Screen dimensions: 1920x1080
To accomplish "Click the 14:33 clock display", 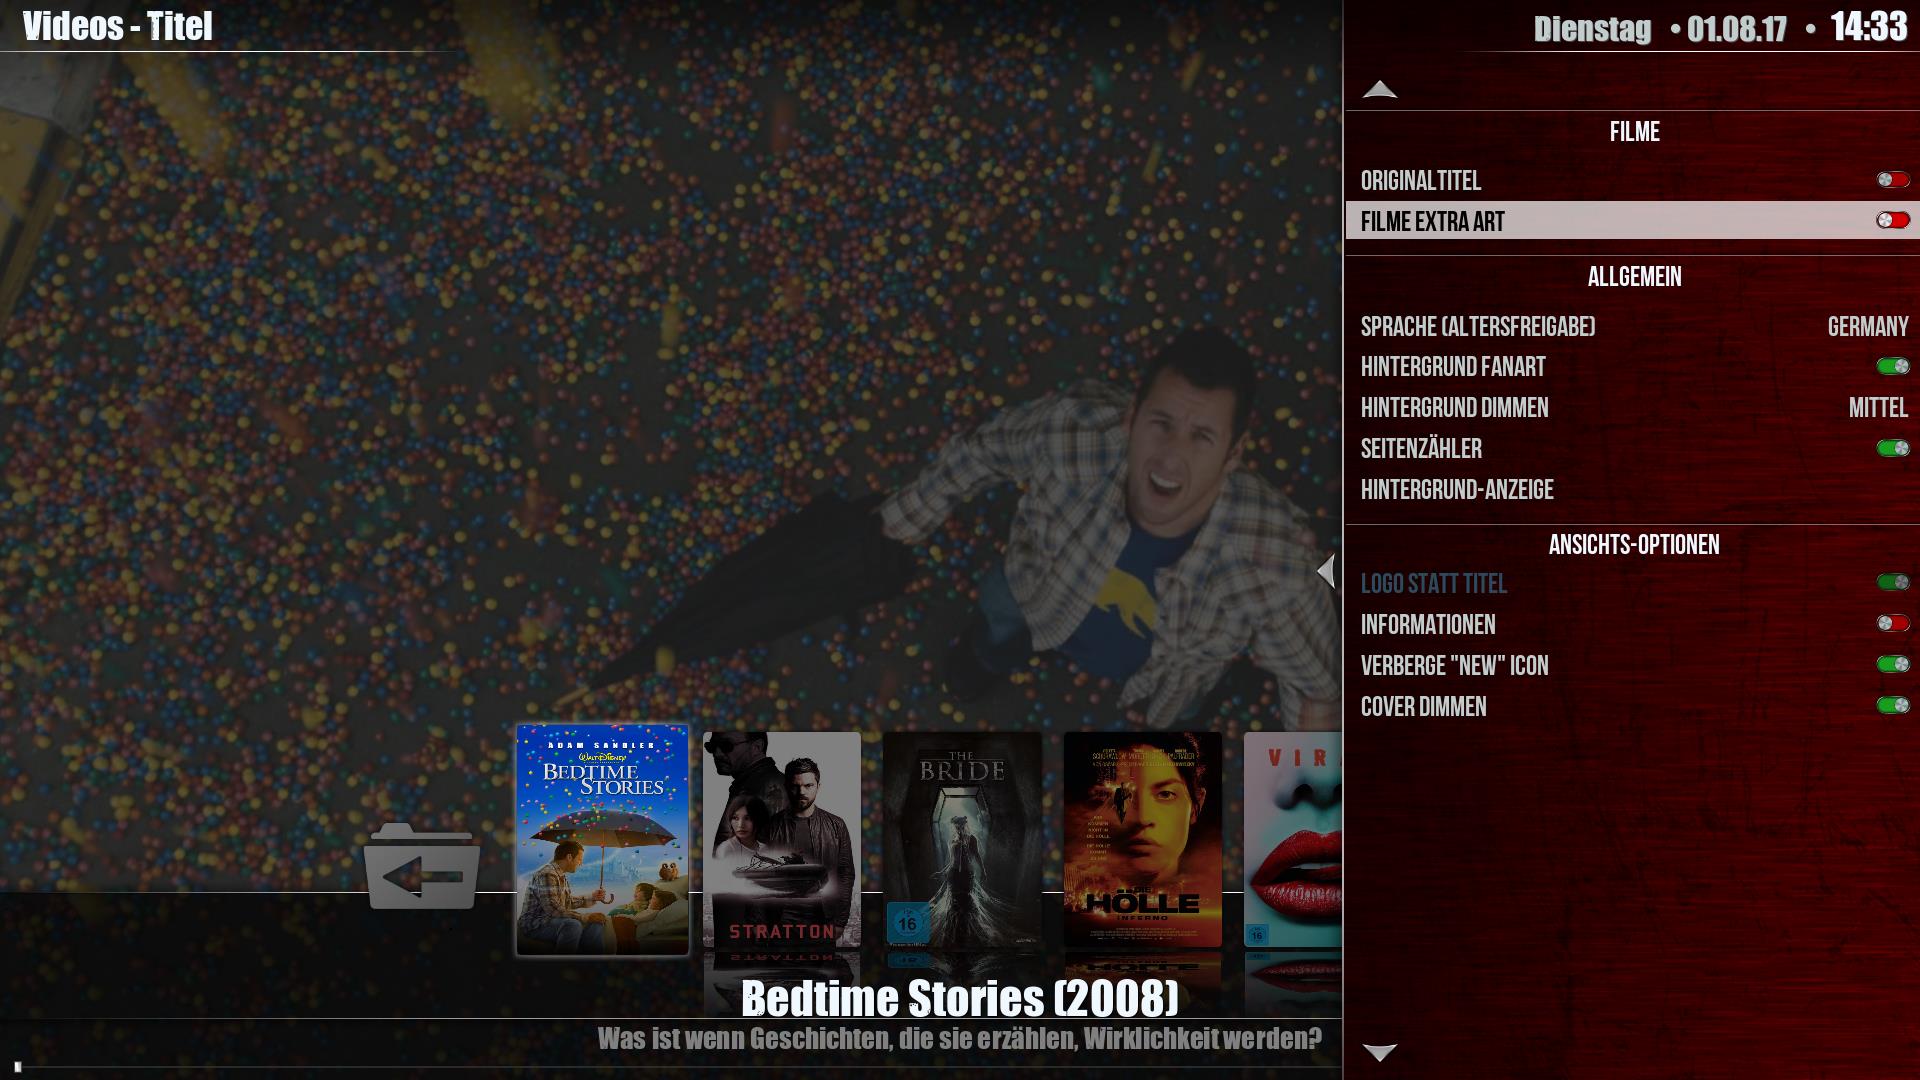I will (1869, 26).
